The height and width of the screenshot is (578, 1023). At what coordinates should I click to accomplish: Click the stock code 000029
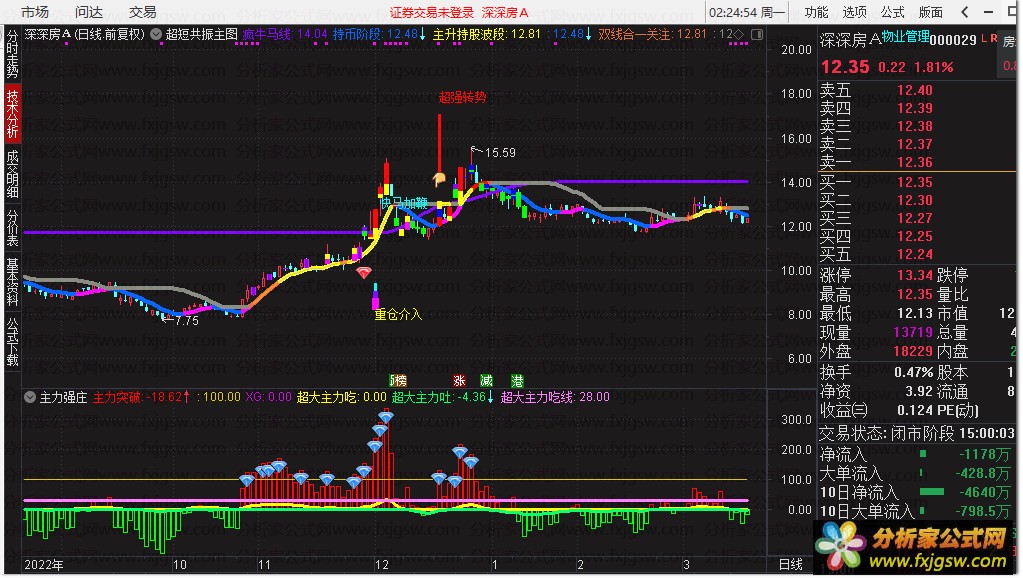click(x=953, y=40)
